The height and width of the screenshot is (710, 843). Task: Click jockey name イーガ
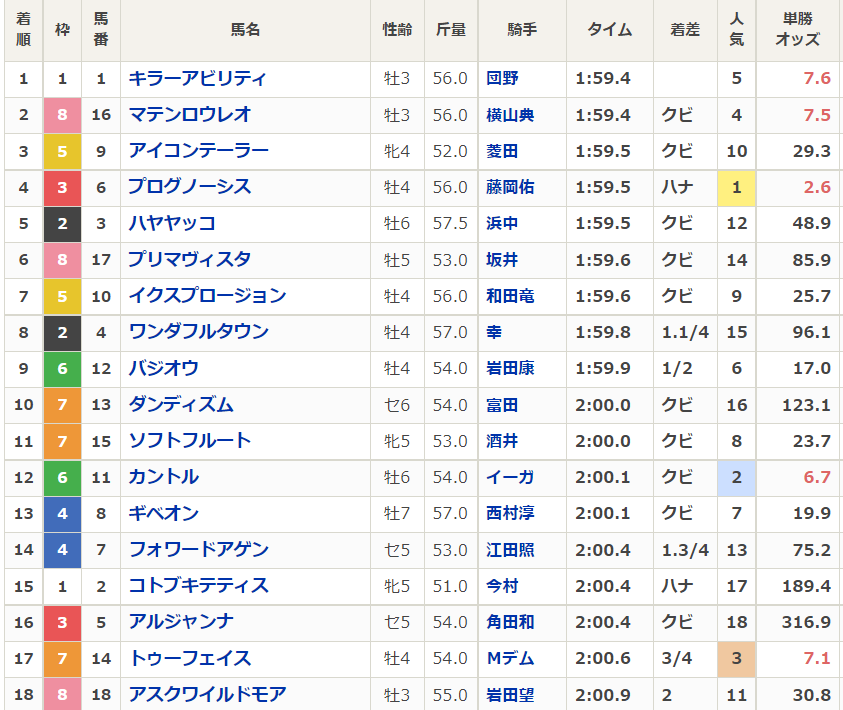[x=510, y=477]
